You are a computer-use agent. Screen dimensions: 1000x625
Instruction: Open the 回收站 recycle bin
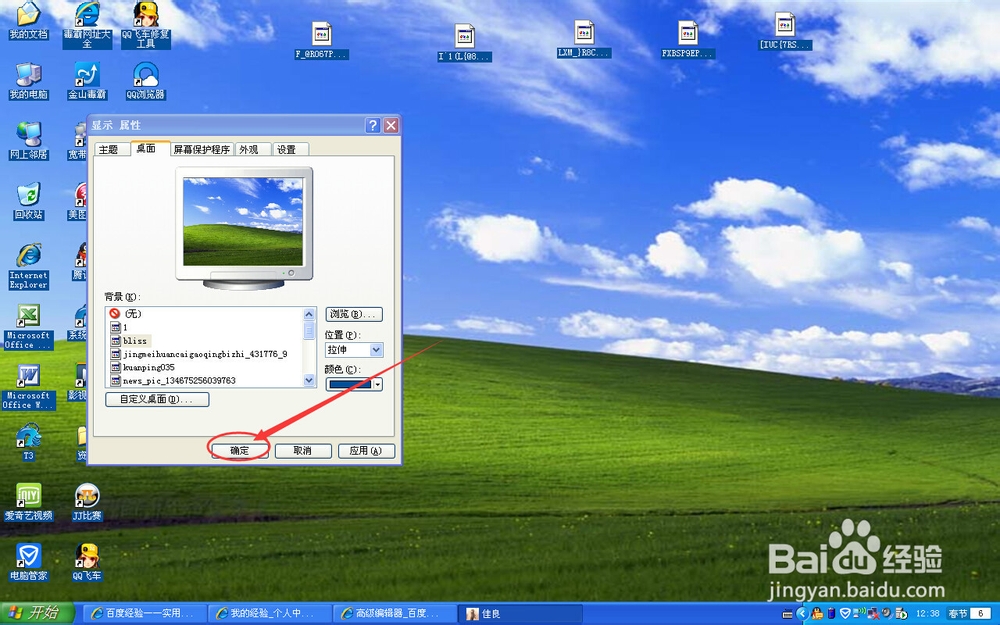[28, 201]
